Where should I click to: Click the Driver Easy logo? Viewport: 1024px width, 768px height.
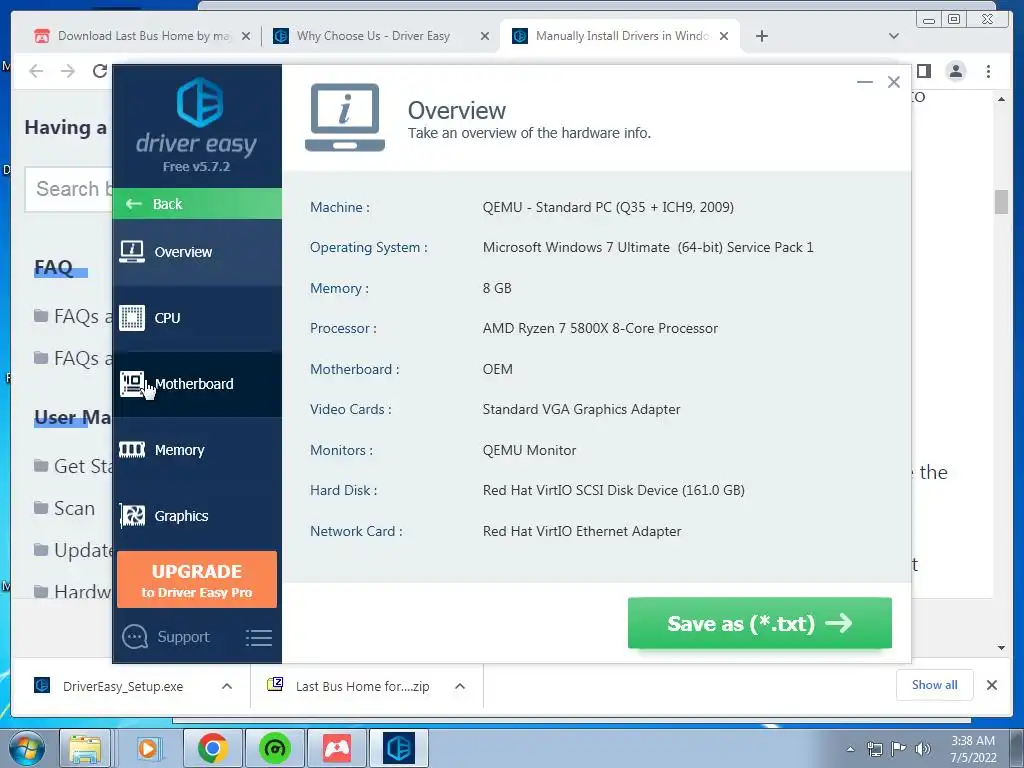tap(197, 118)
